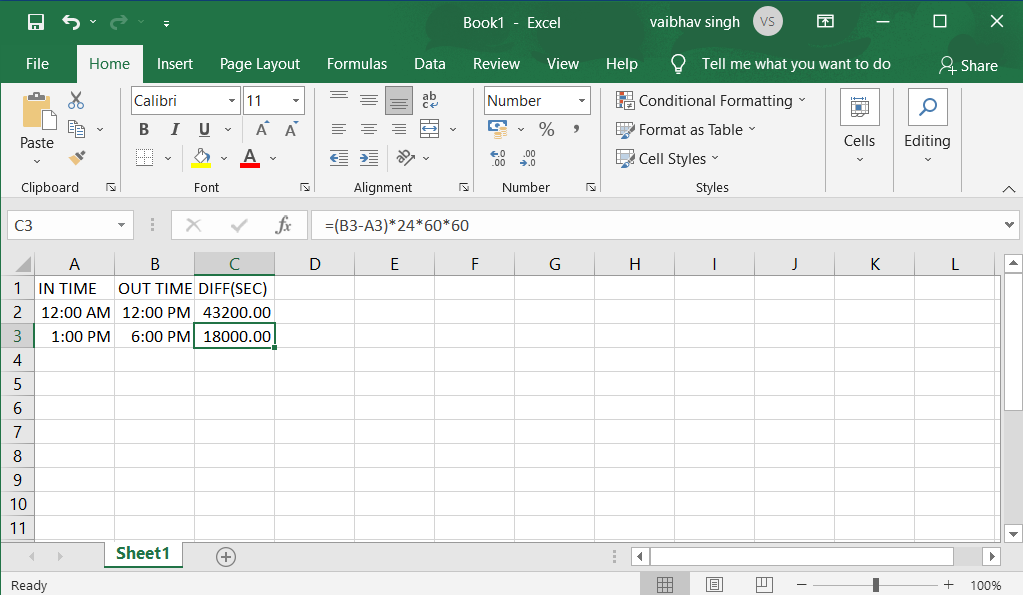This screenshot has height=595, width=1023.
Task: Switch to the Insert tab
Action: pos(175,64)
